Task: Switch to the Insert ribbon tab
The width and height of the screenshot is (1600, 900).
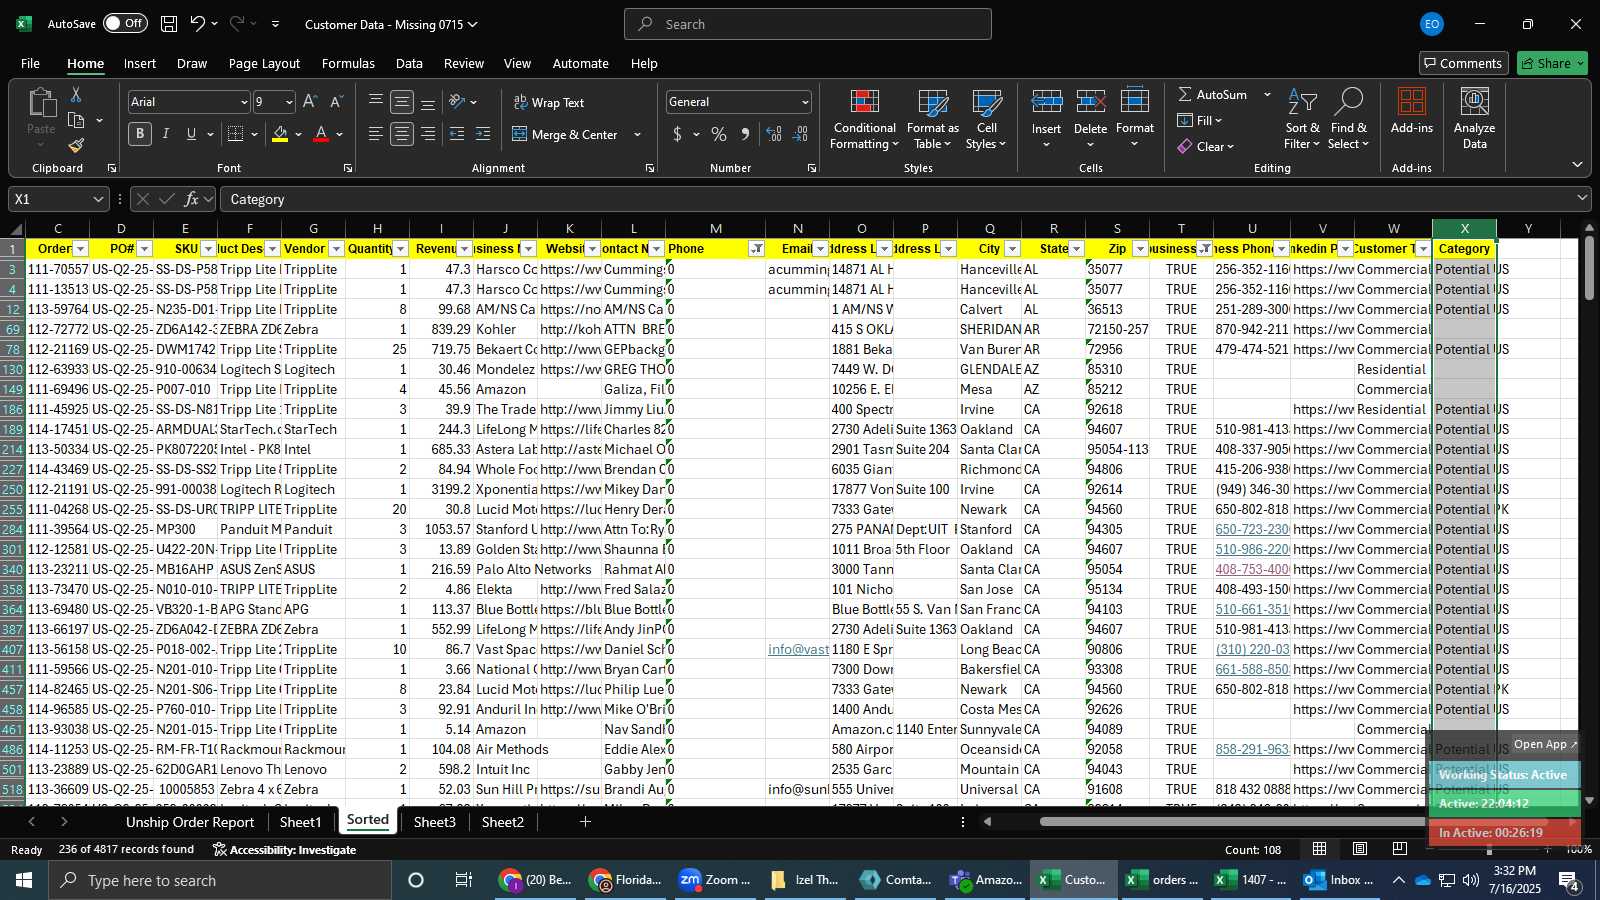Action: tap(140, 63)
